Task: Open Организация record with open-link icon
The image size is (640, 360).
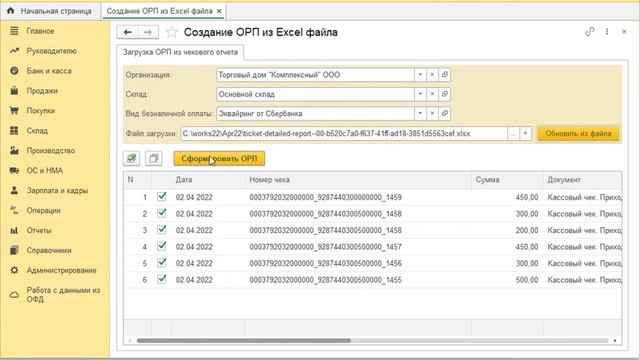Action: 444,75
